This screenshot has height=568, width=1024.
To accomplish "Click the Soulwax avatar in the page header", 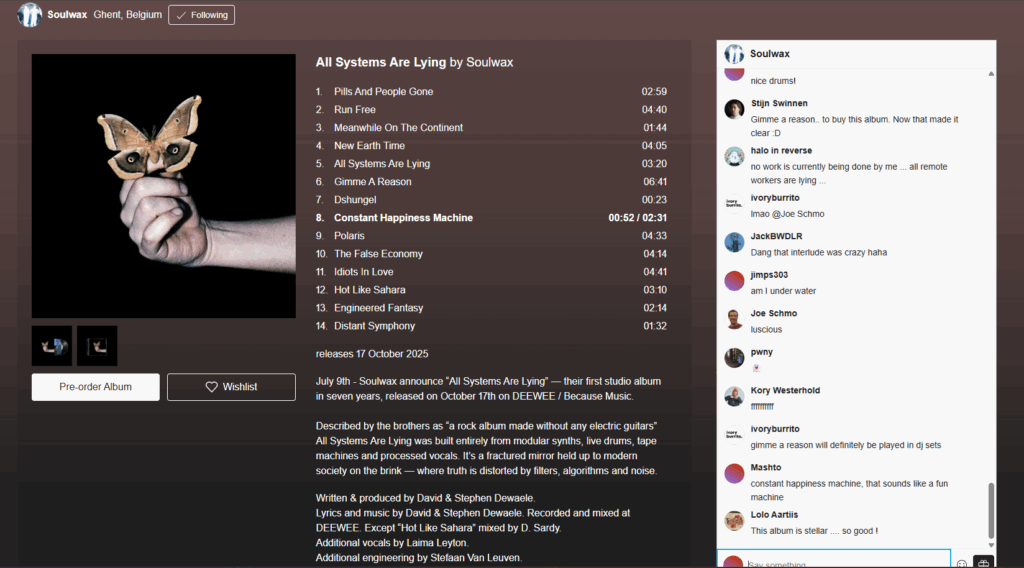I will click(30, 15).
